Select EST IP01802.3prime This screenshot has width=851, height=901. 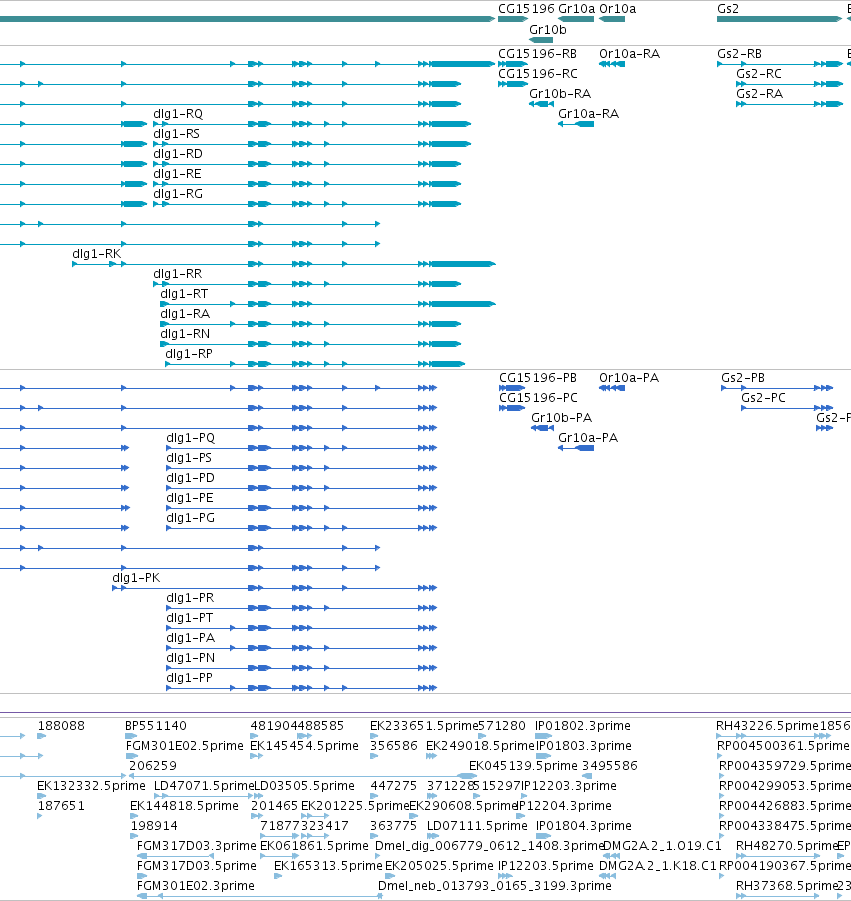pyautogui.click(x=583, y=726)
